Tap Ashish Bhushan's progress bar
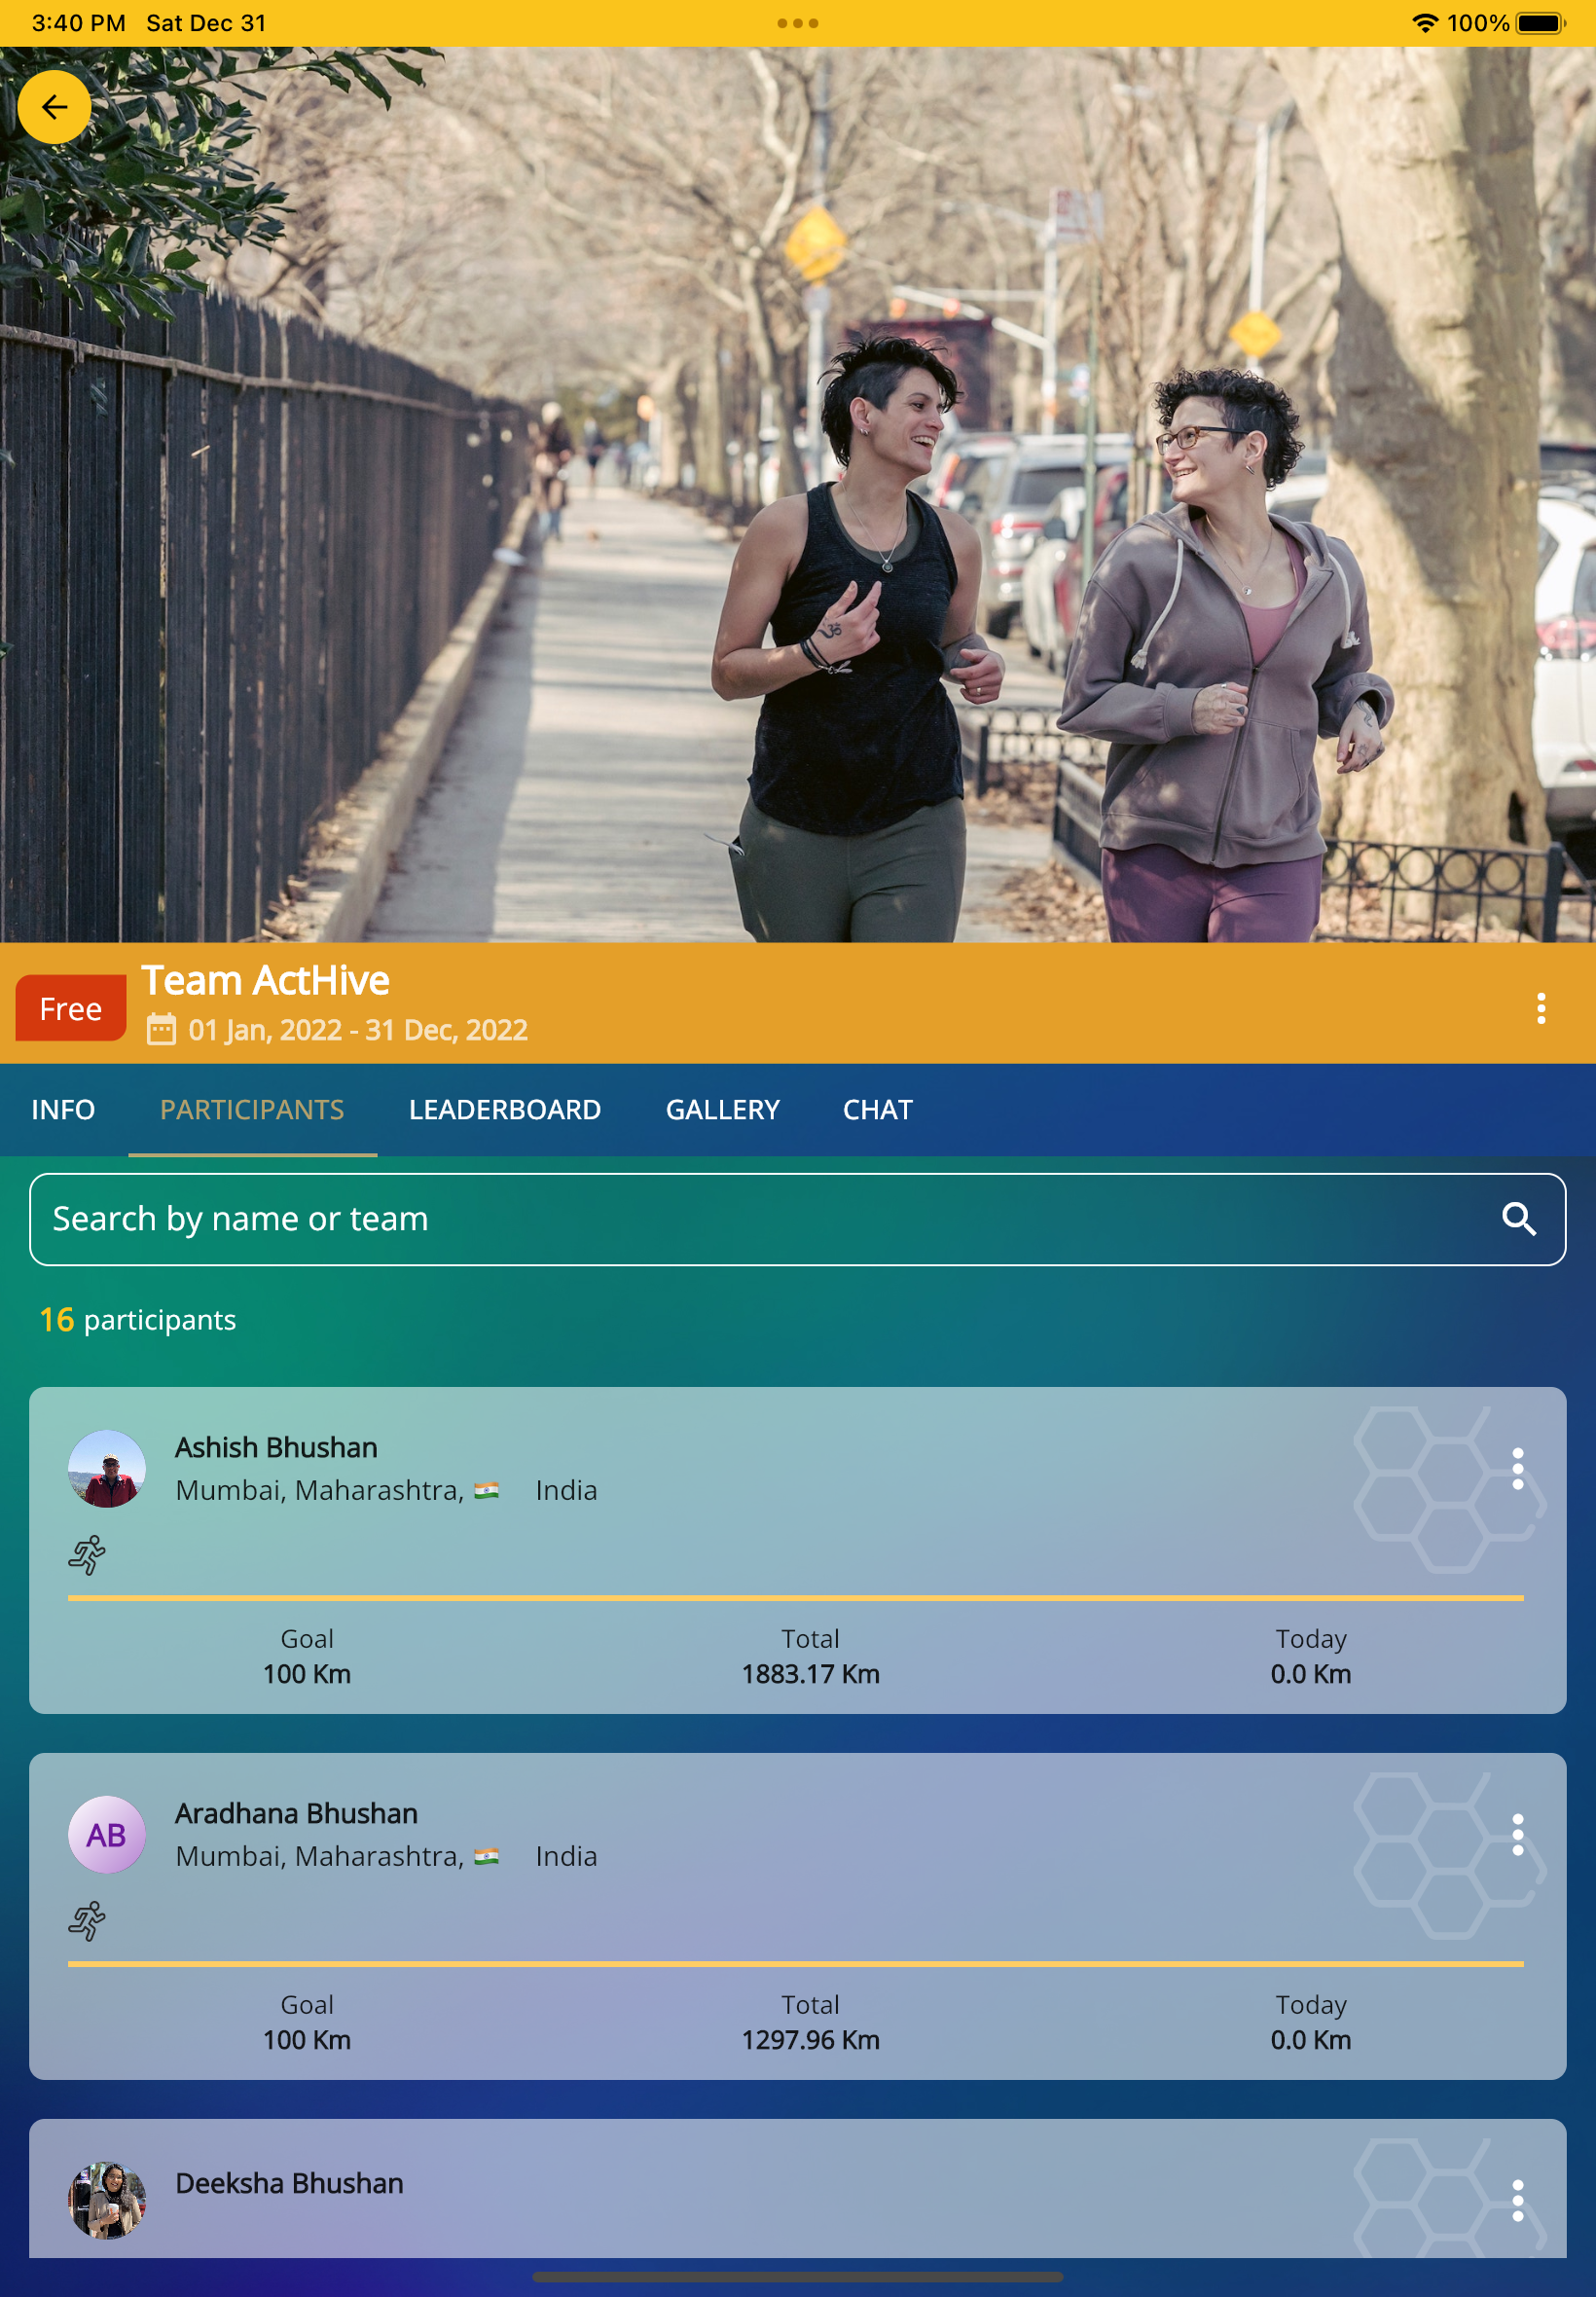1596x2297 pixels. (x=796, y=1598)
